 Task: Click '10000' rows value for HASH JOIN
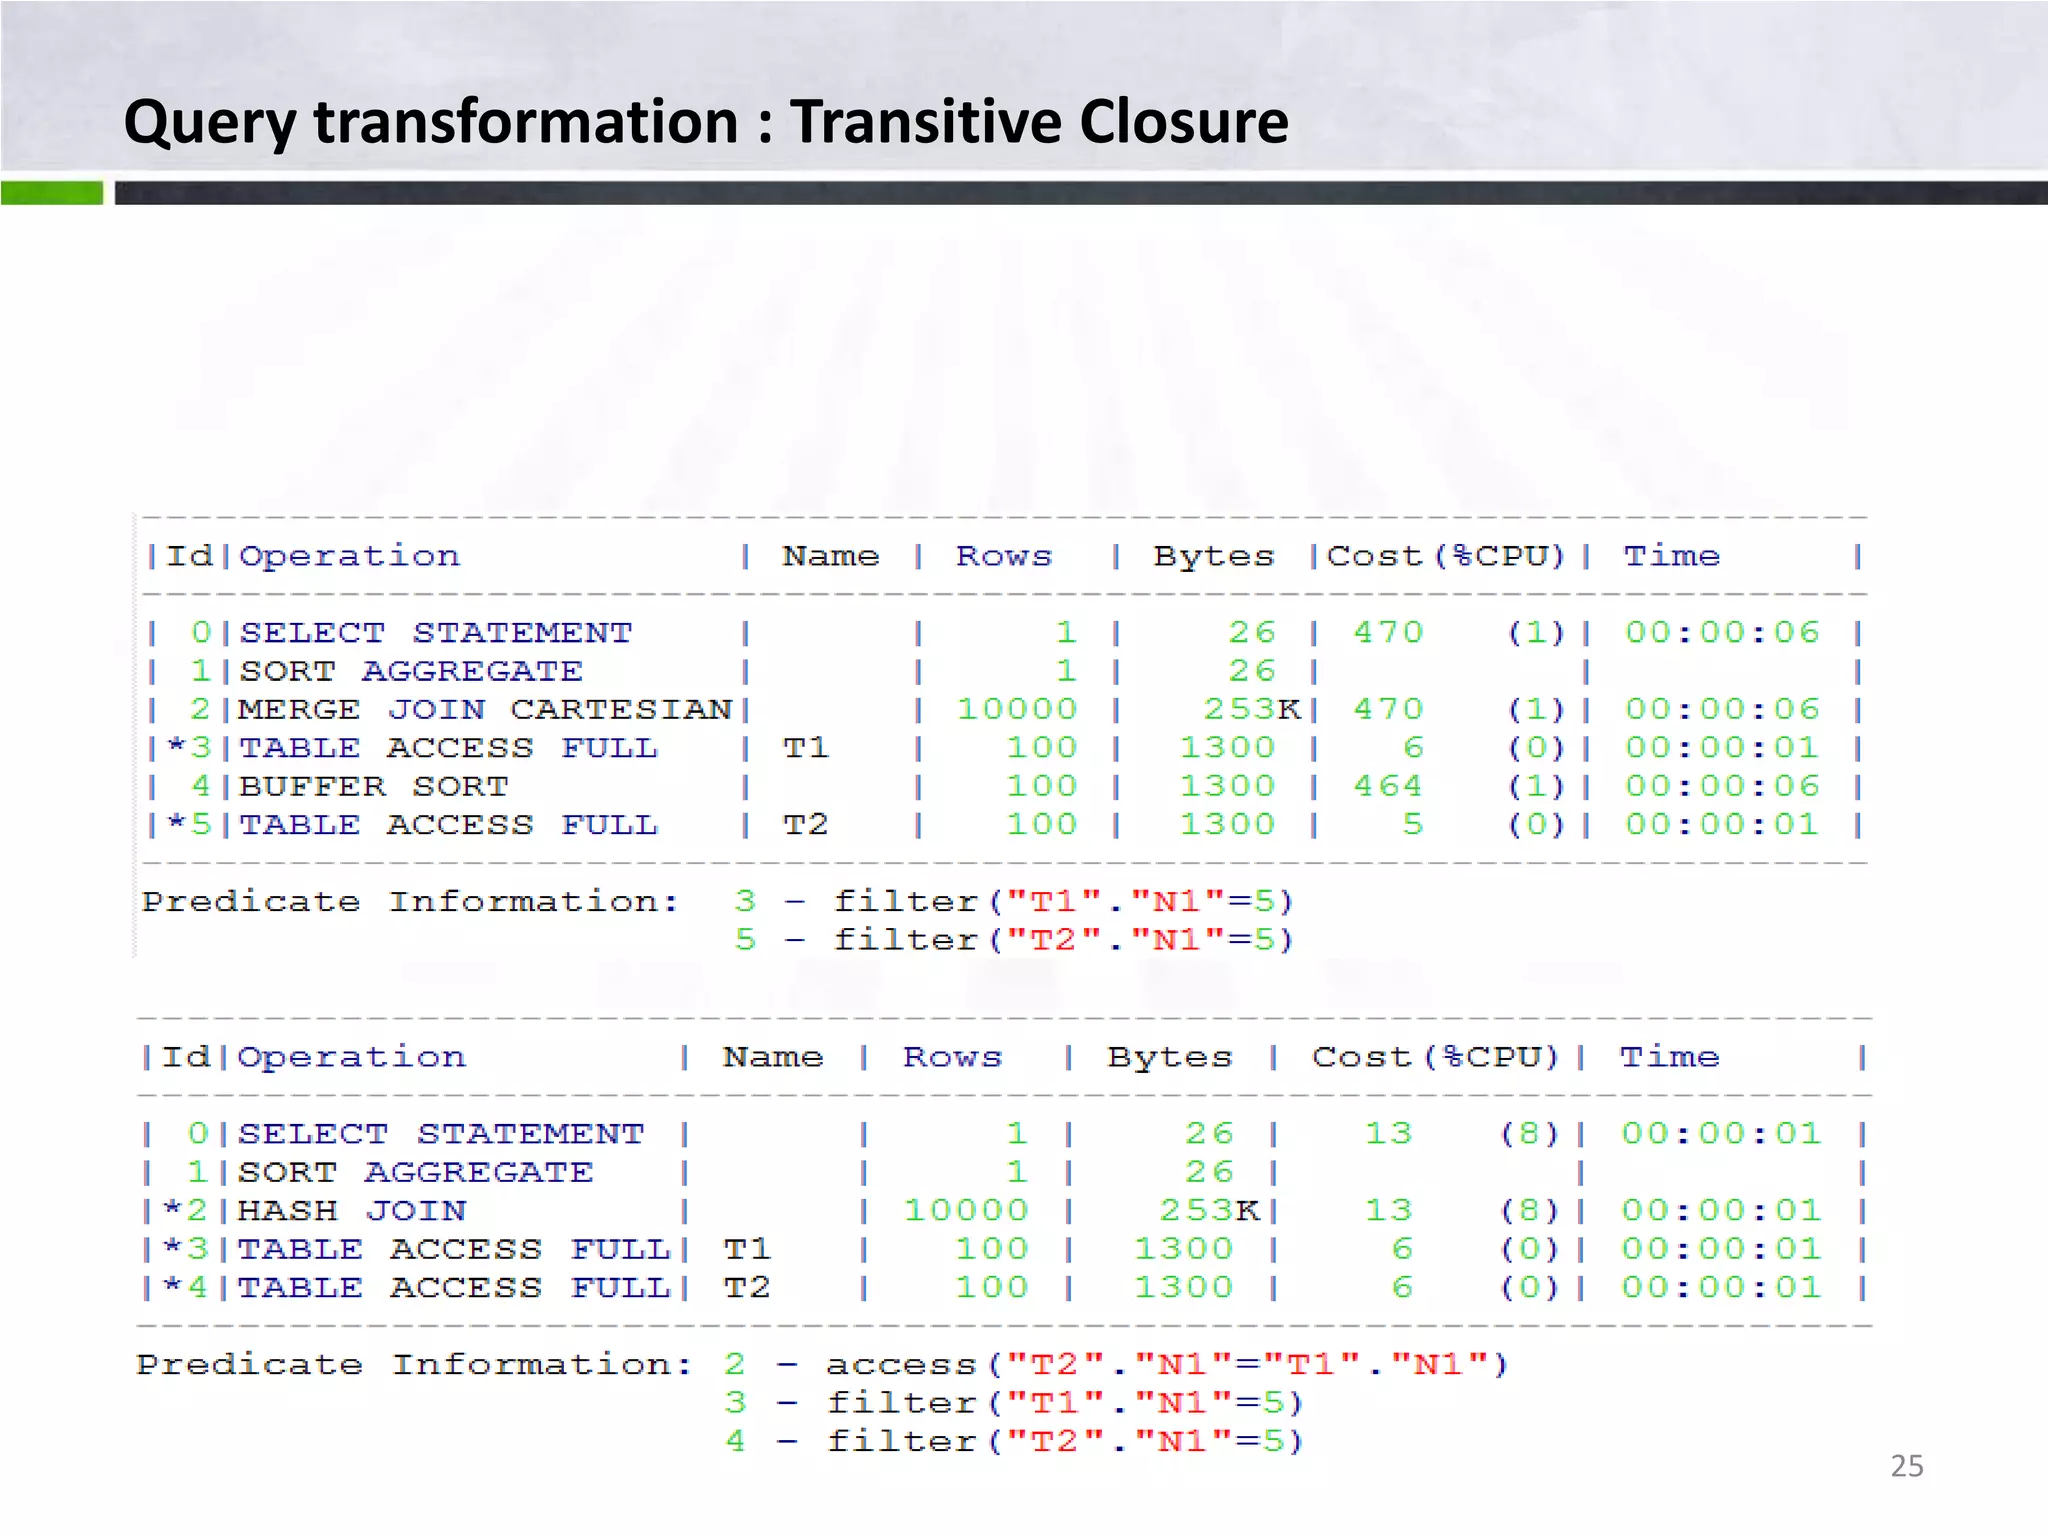(966, 1210)
